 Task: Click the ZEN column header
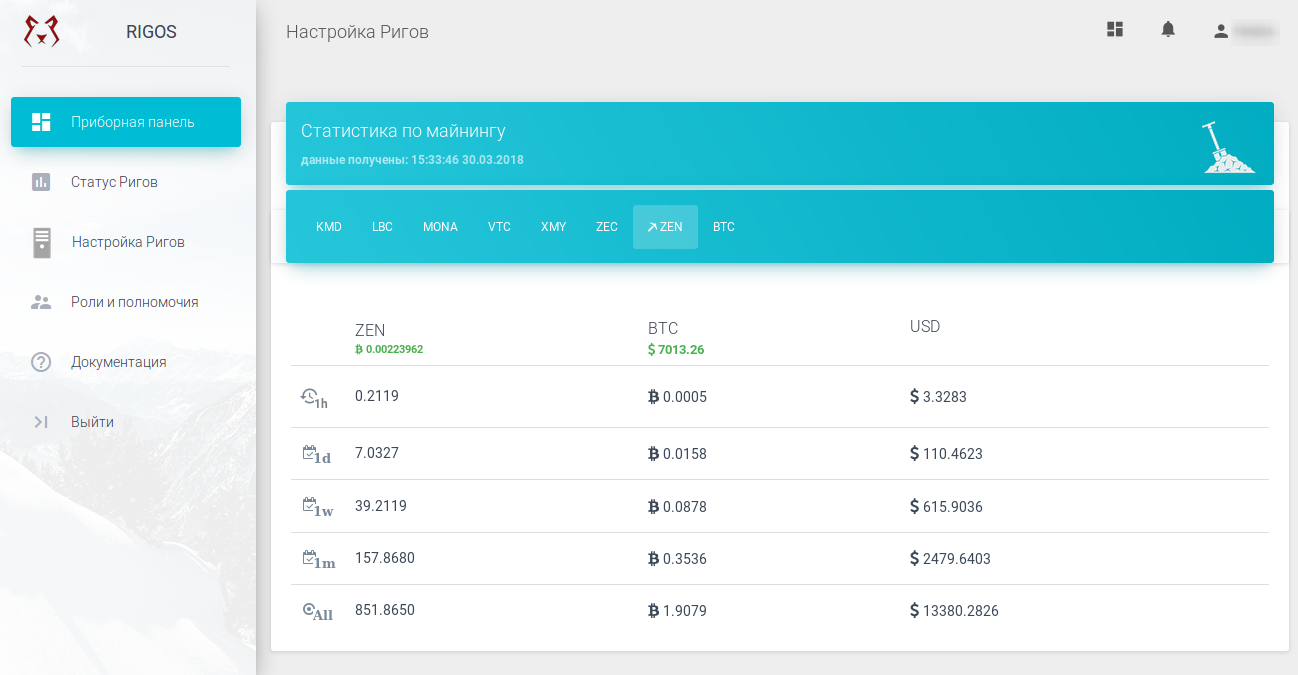(x=370, y=330)
